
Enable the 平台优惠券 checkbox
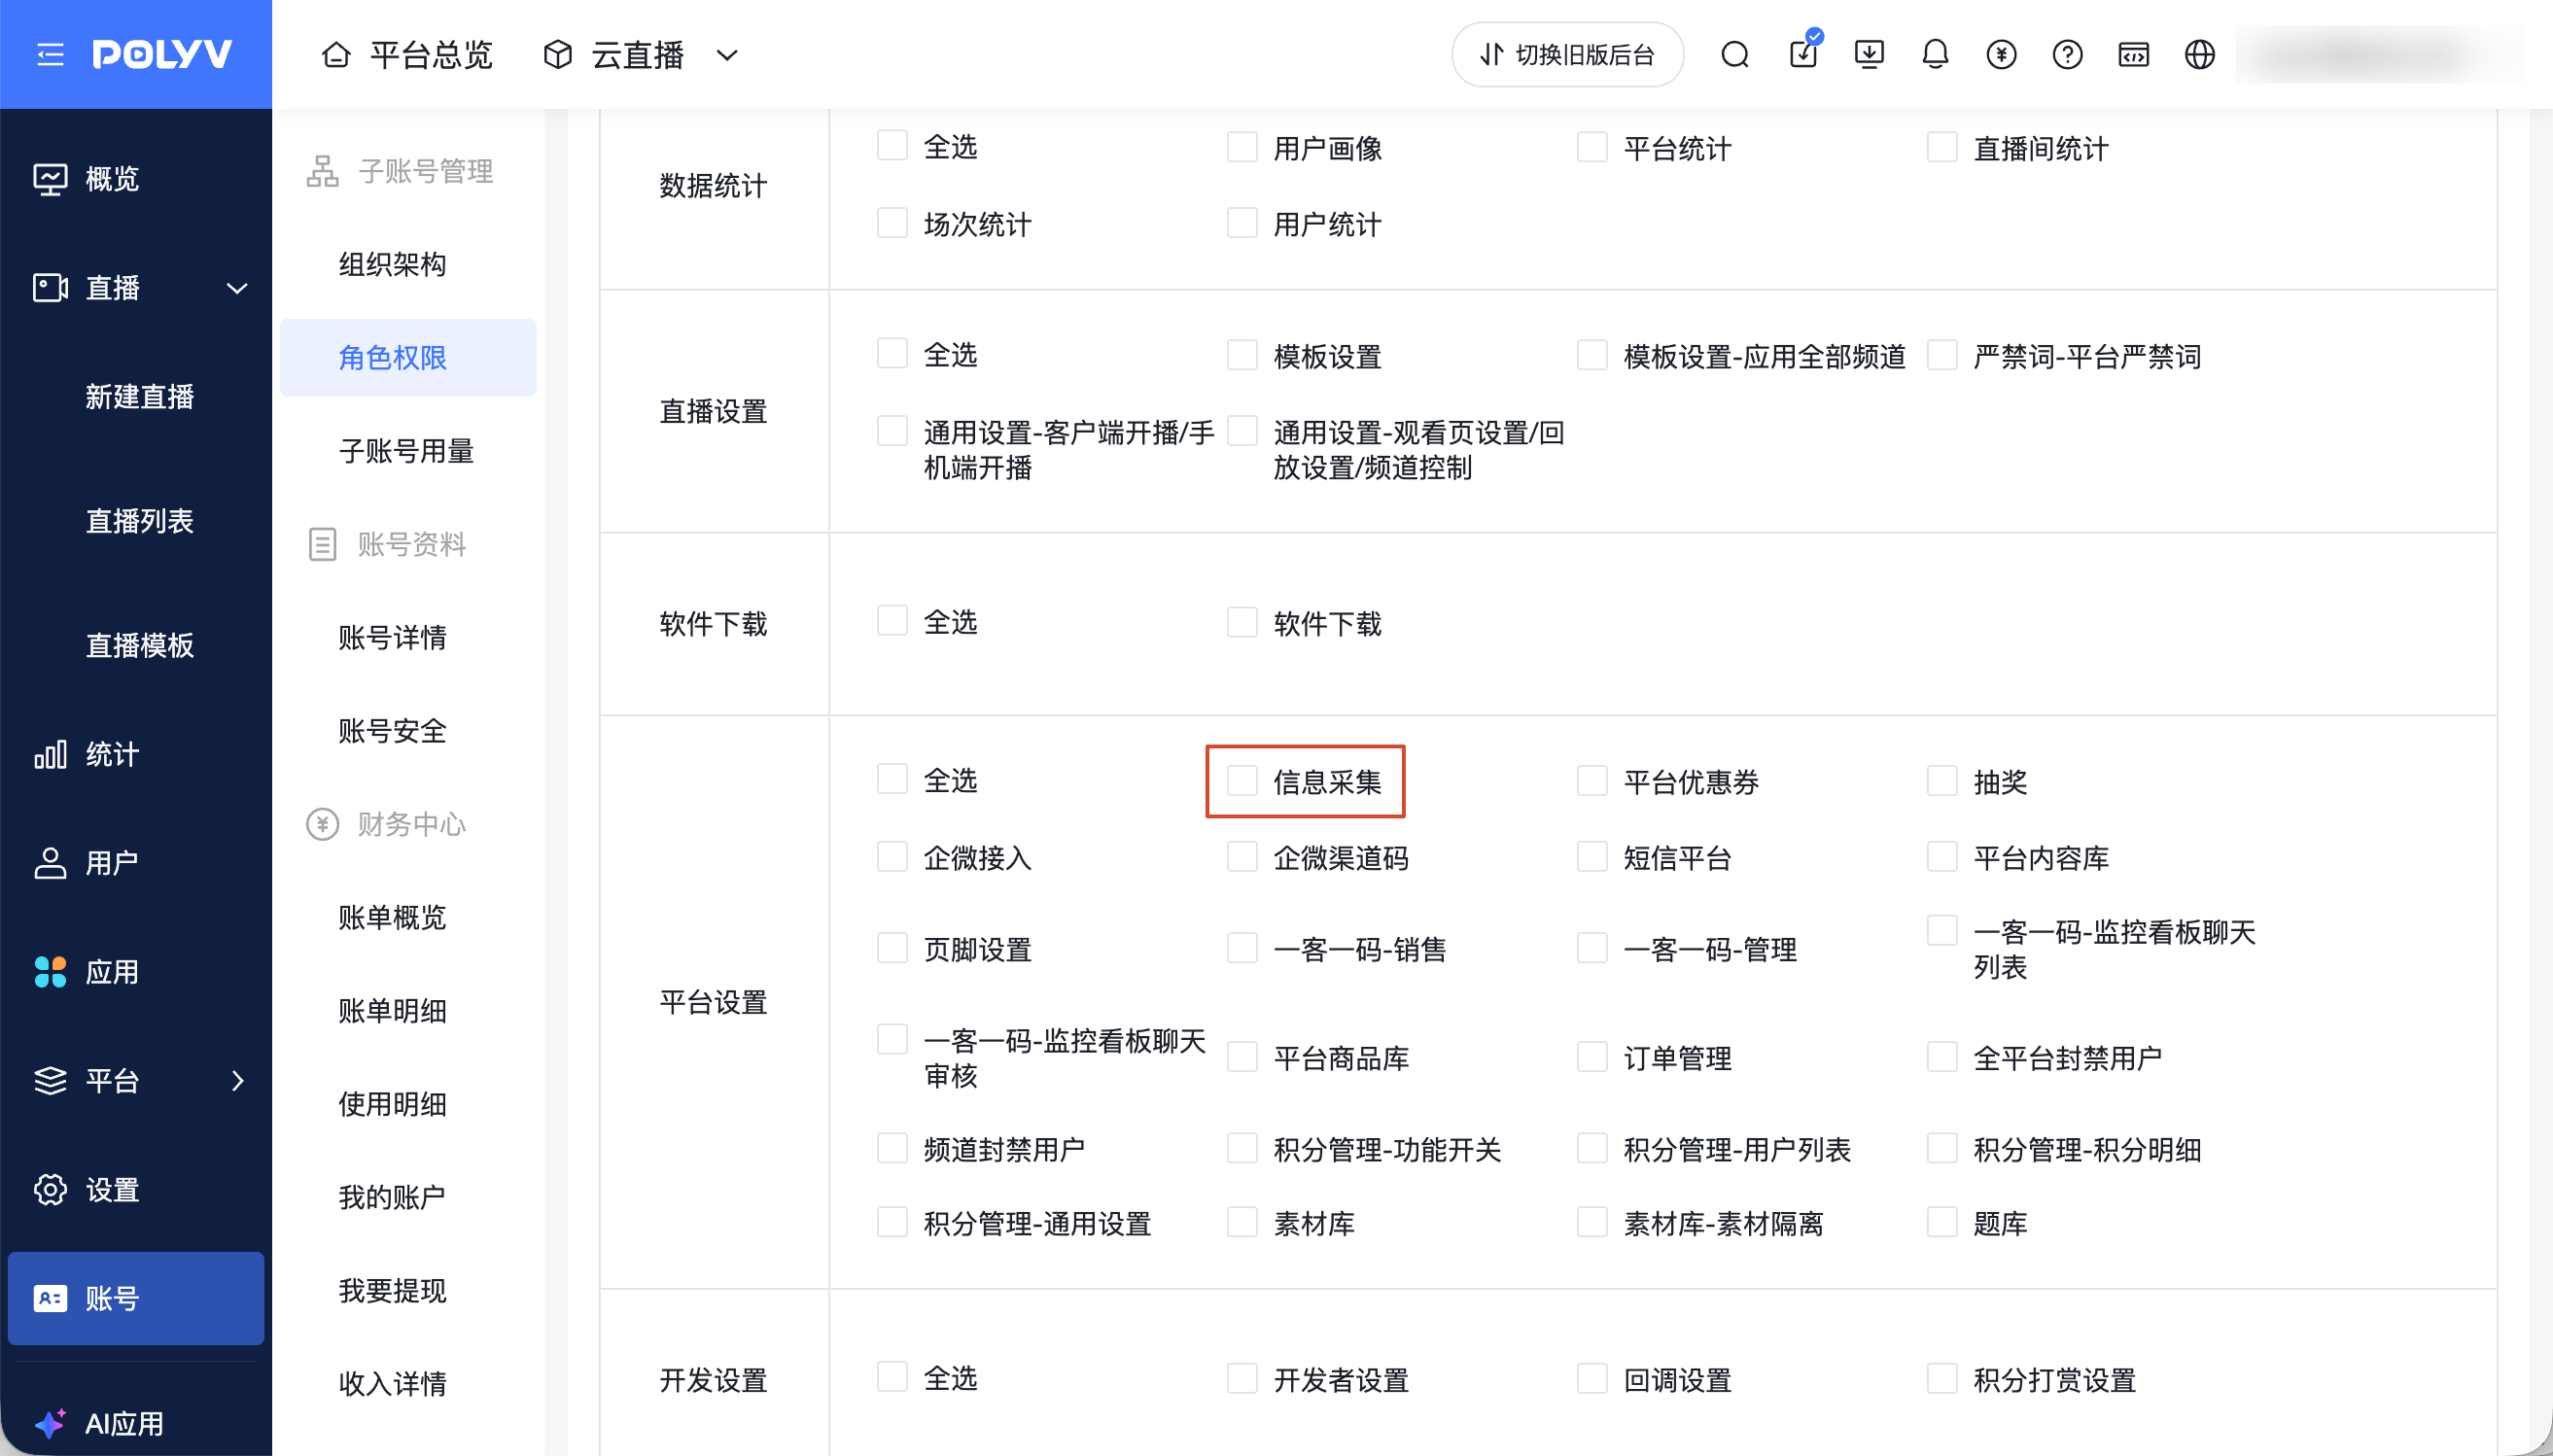(x=1592, y=781)
